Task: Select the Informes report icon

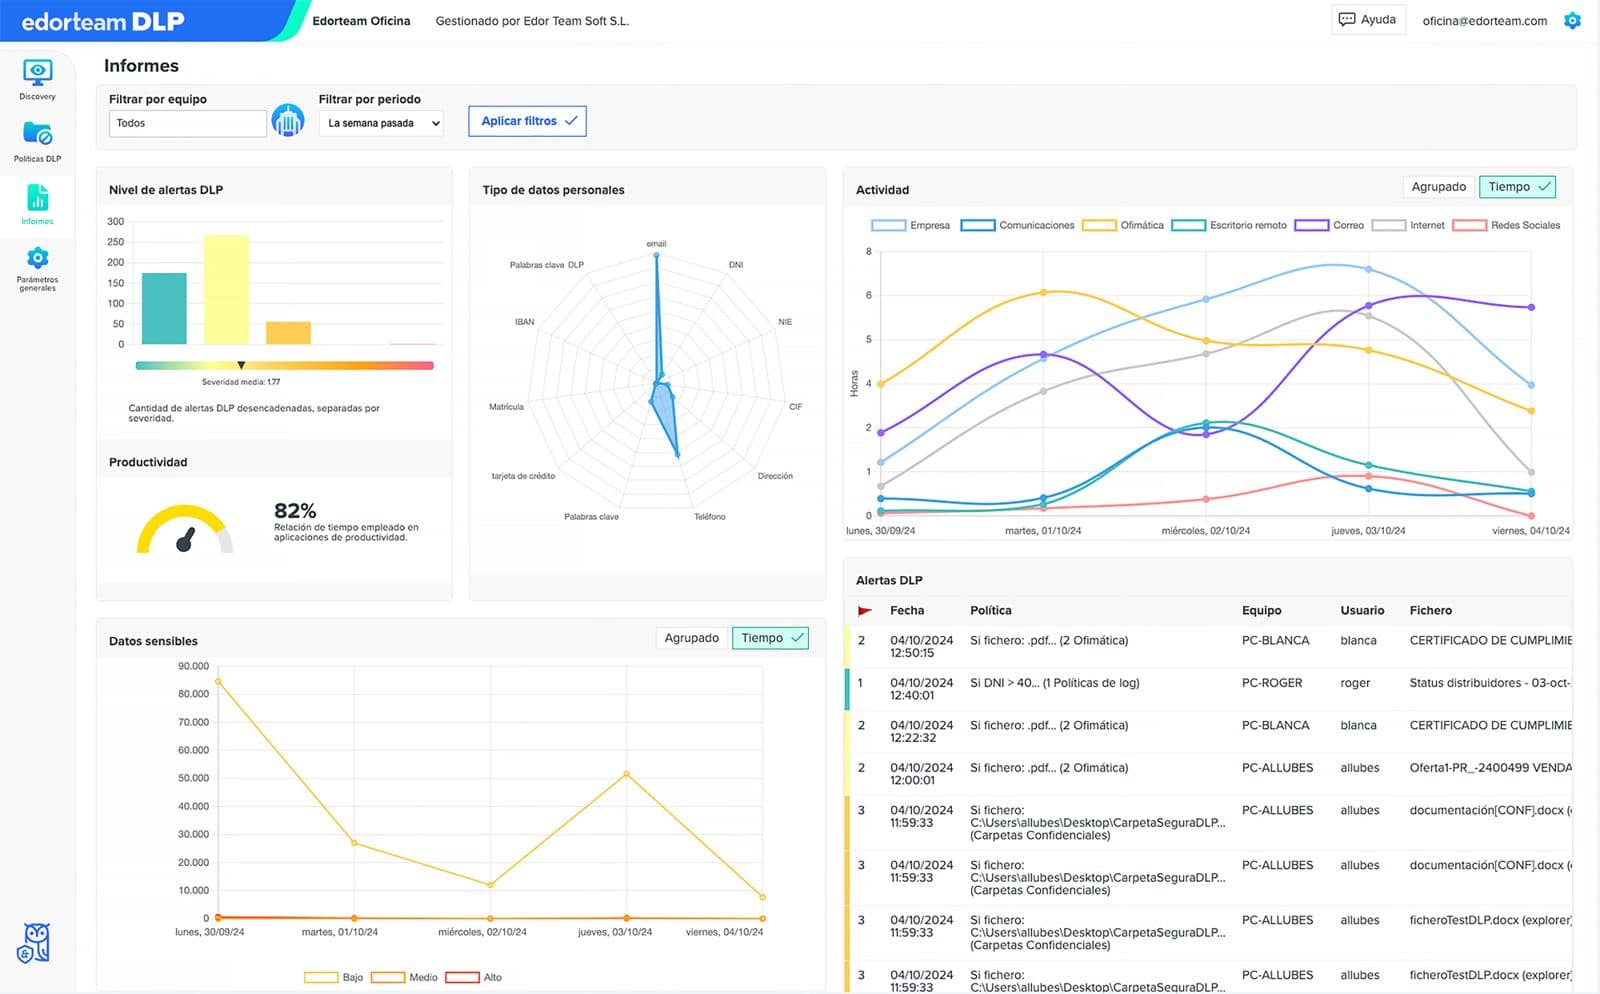Action: pos(37,197)
